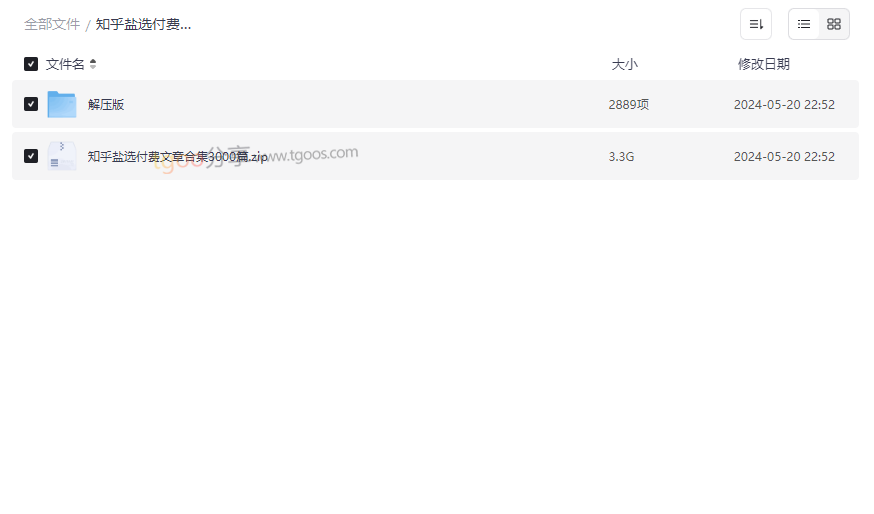Screen dimensions: 874x514
Task: Click the 大小 column header
Action: 624,64
